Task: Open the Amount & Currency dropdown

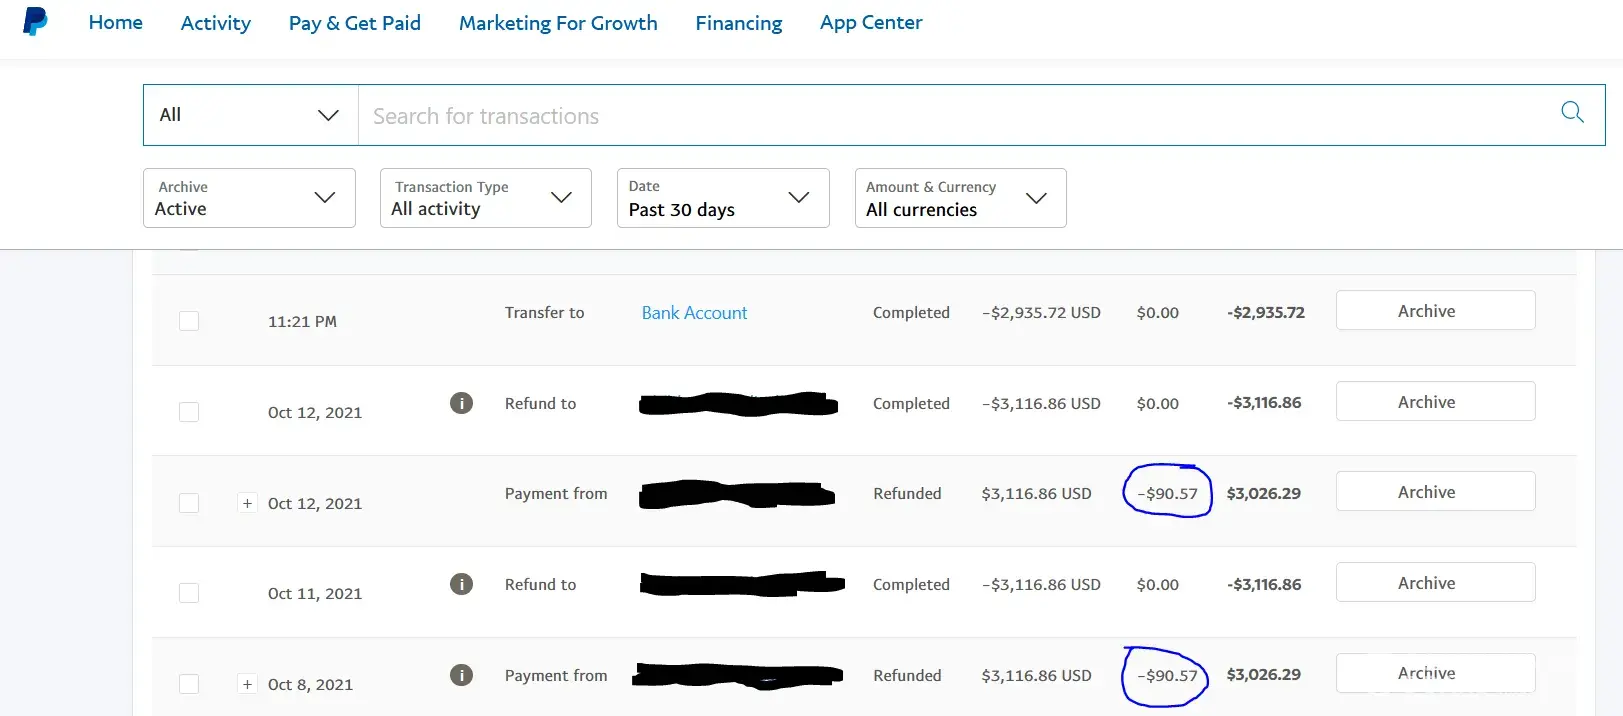Action: point(960,198)
